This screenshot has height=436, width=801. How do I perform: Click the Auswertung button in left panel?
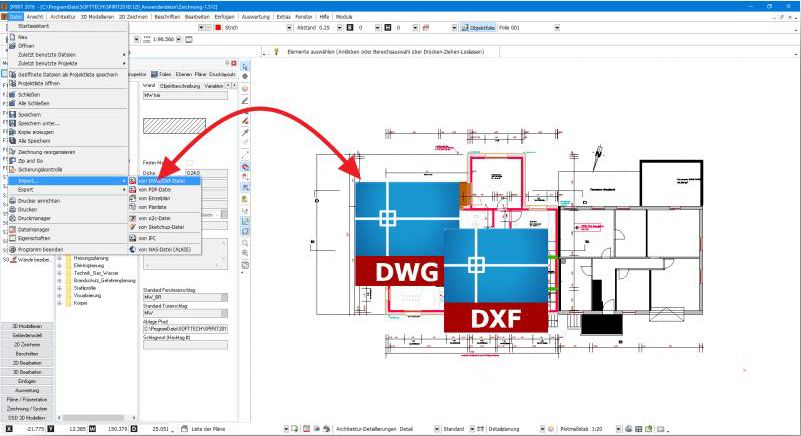click(27, 389)
